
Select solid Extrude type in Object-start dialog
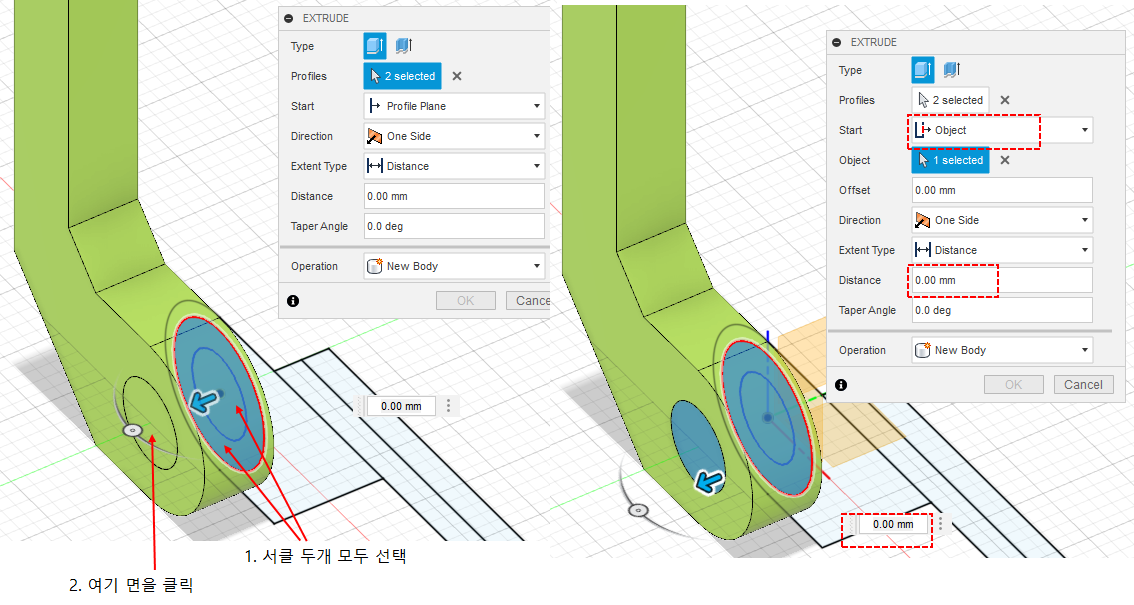923,70
